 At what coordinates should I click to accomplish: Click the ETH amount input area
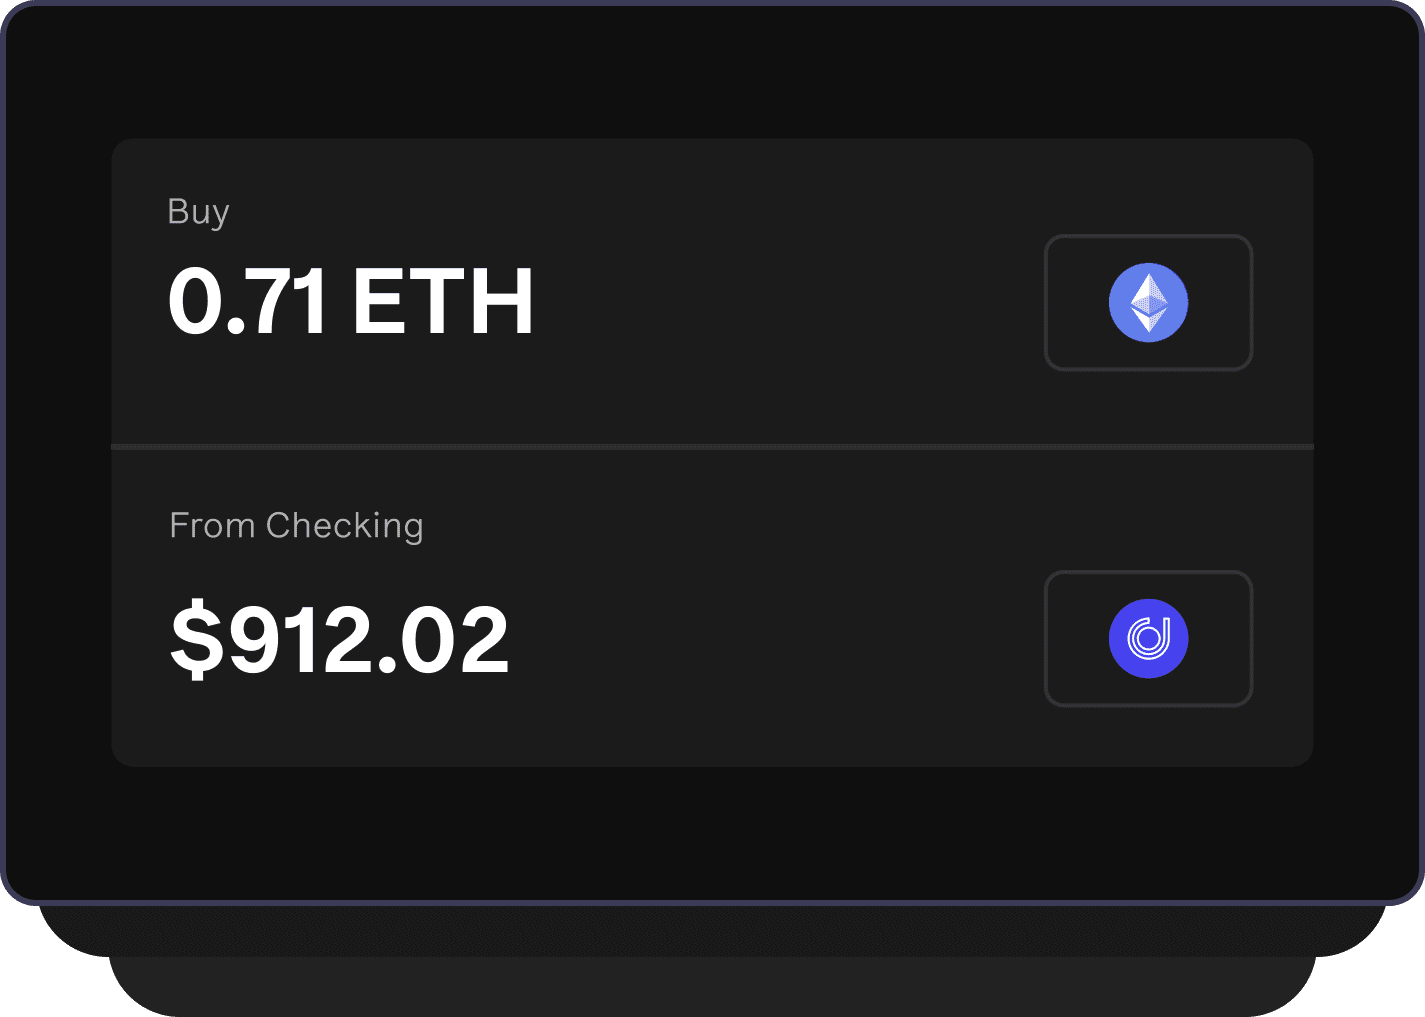pos(351,302)
